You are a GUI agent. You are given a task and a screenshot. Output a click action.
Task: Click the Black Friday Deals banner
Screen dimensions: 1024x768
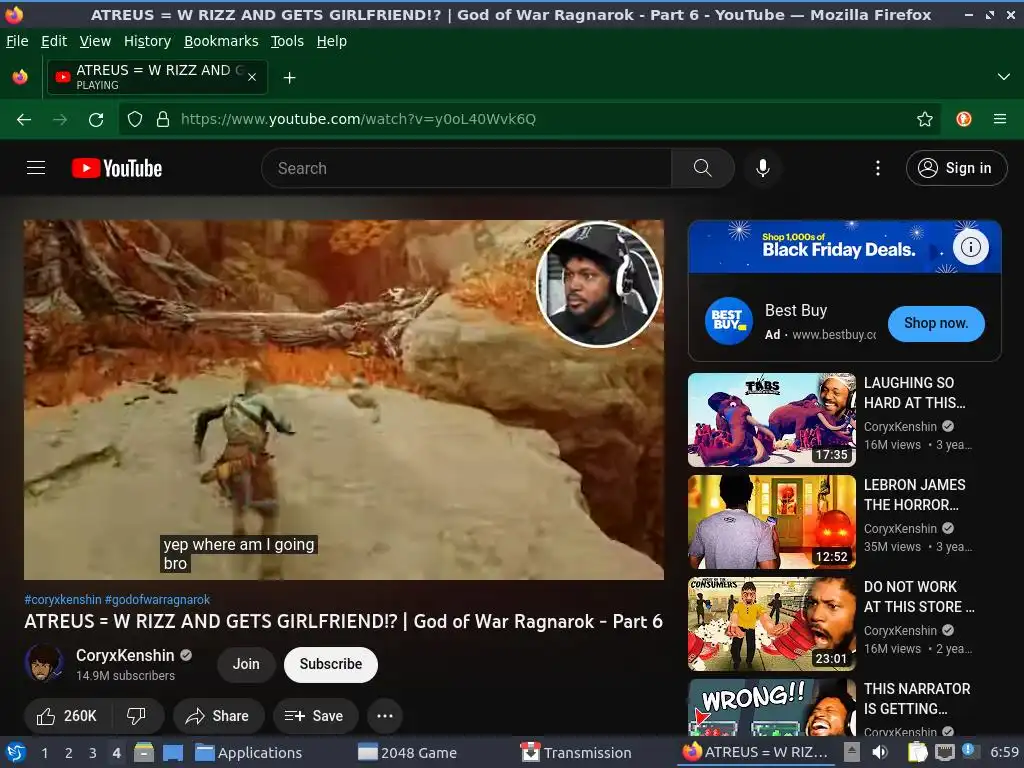point(844,246)
